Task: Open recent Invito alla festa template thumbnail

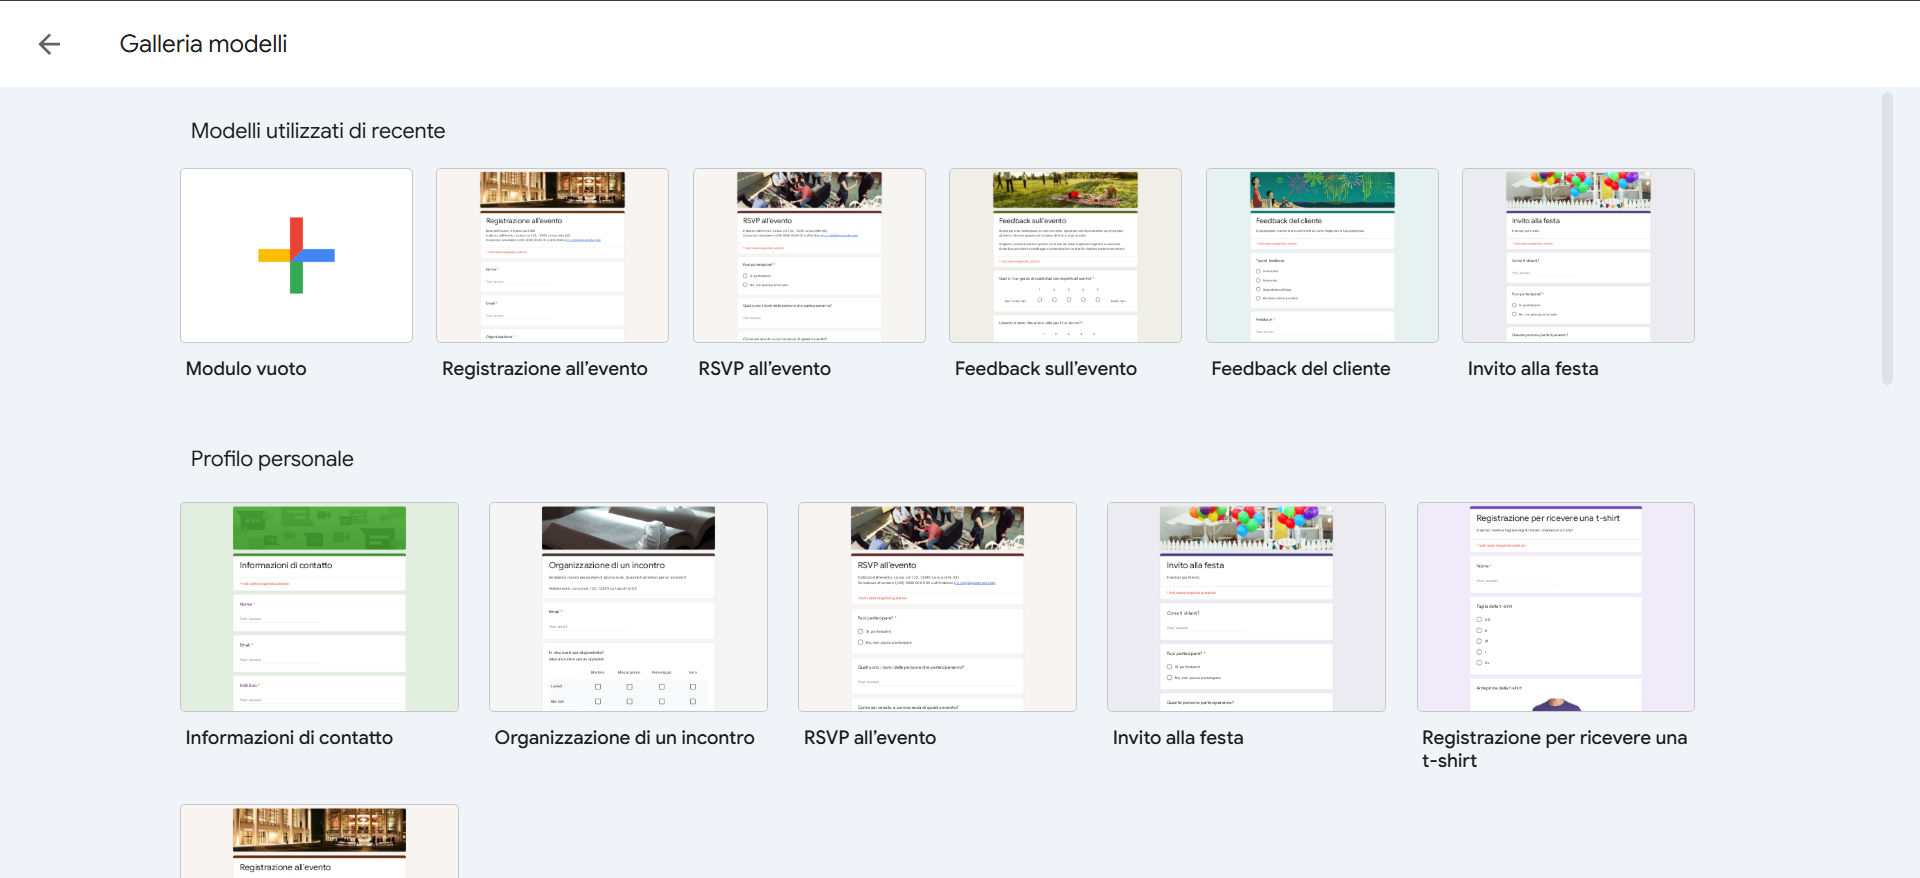Action: coord(1578,255)
